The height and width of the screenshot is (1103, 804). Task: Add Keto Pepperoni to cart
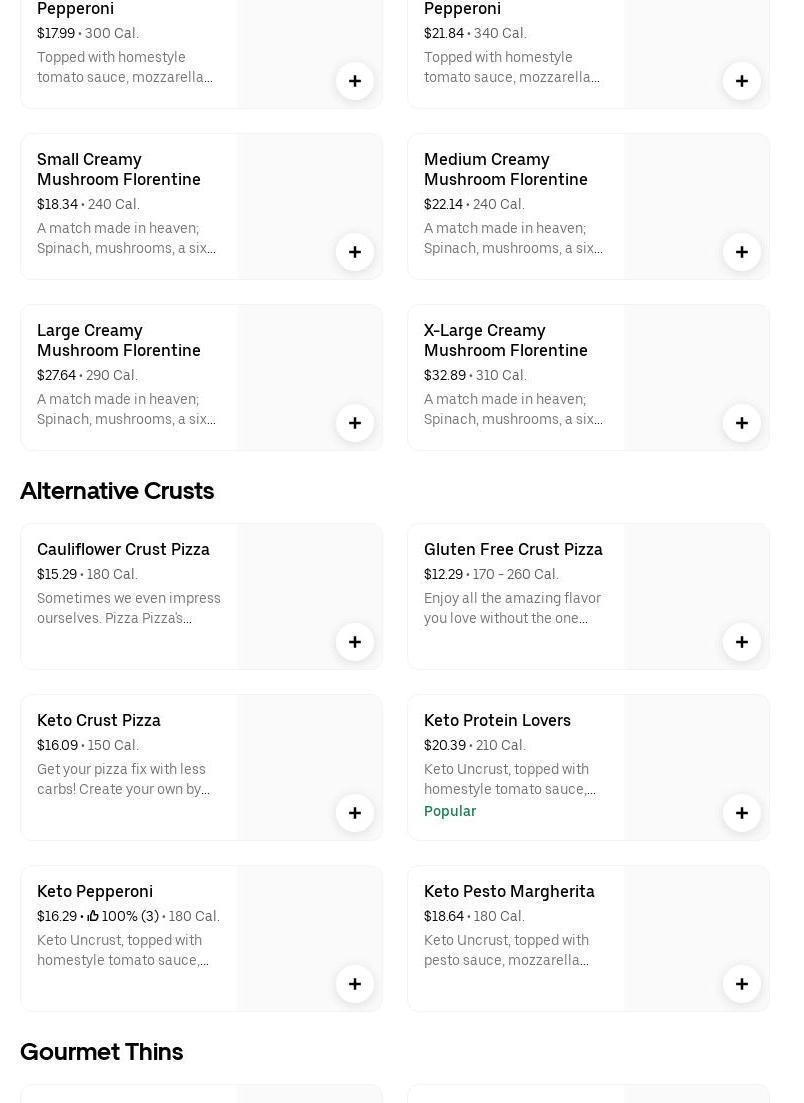355,984
